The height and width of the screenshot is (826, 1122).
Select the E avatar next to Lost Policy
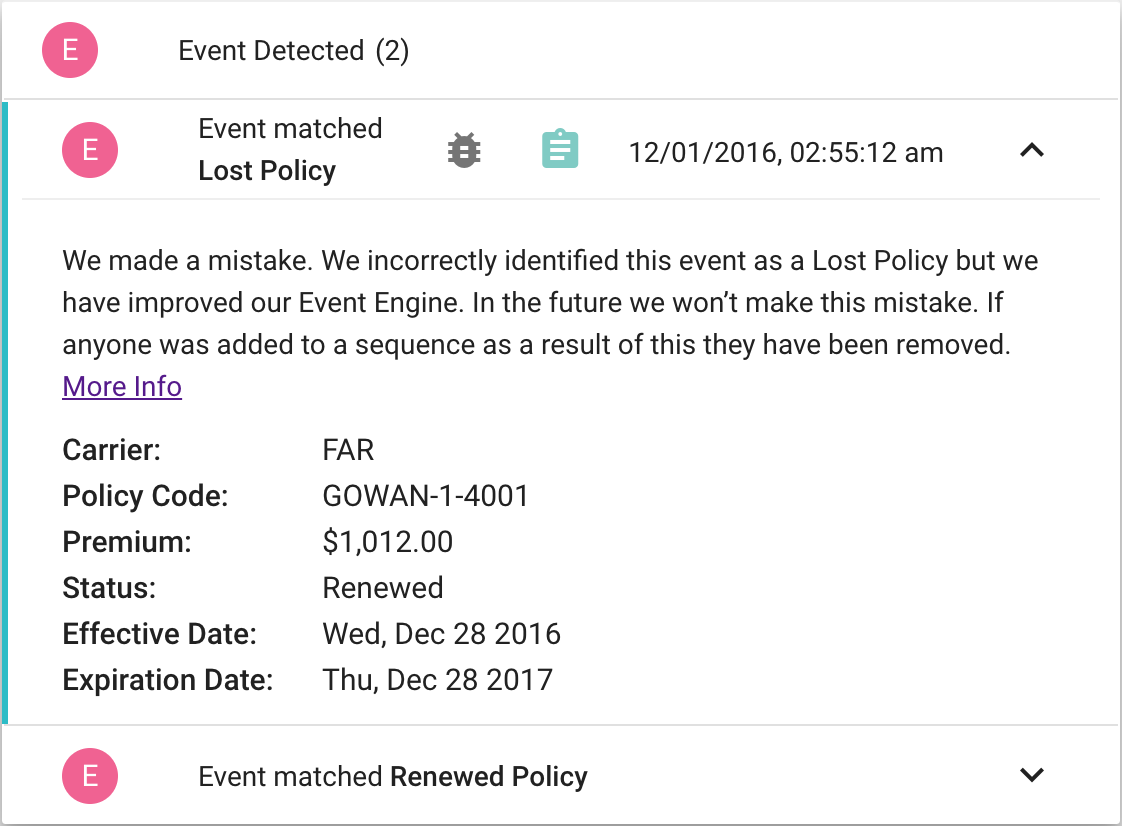90,150
